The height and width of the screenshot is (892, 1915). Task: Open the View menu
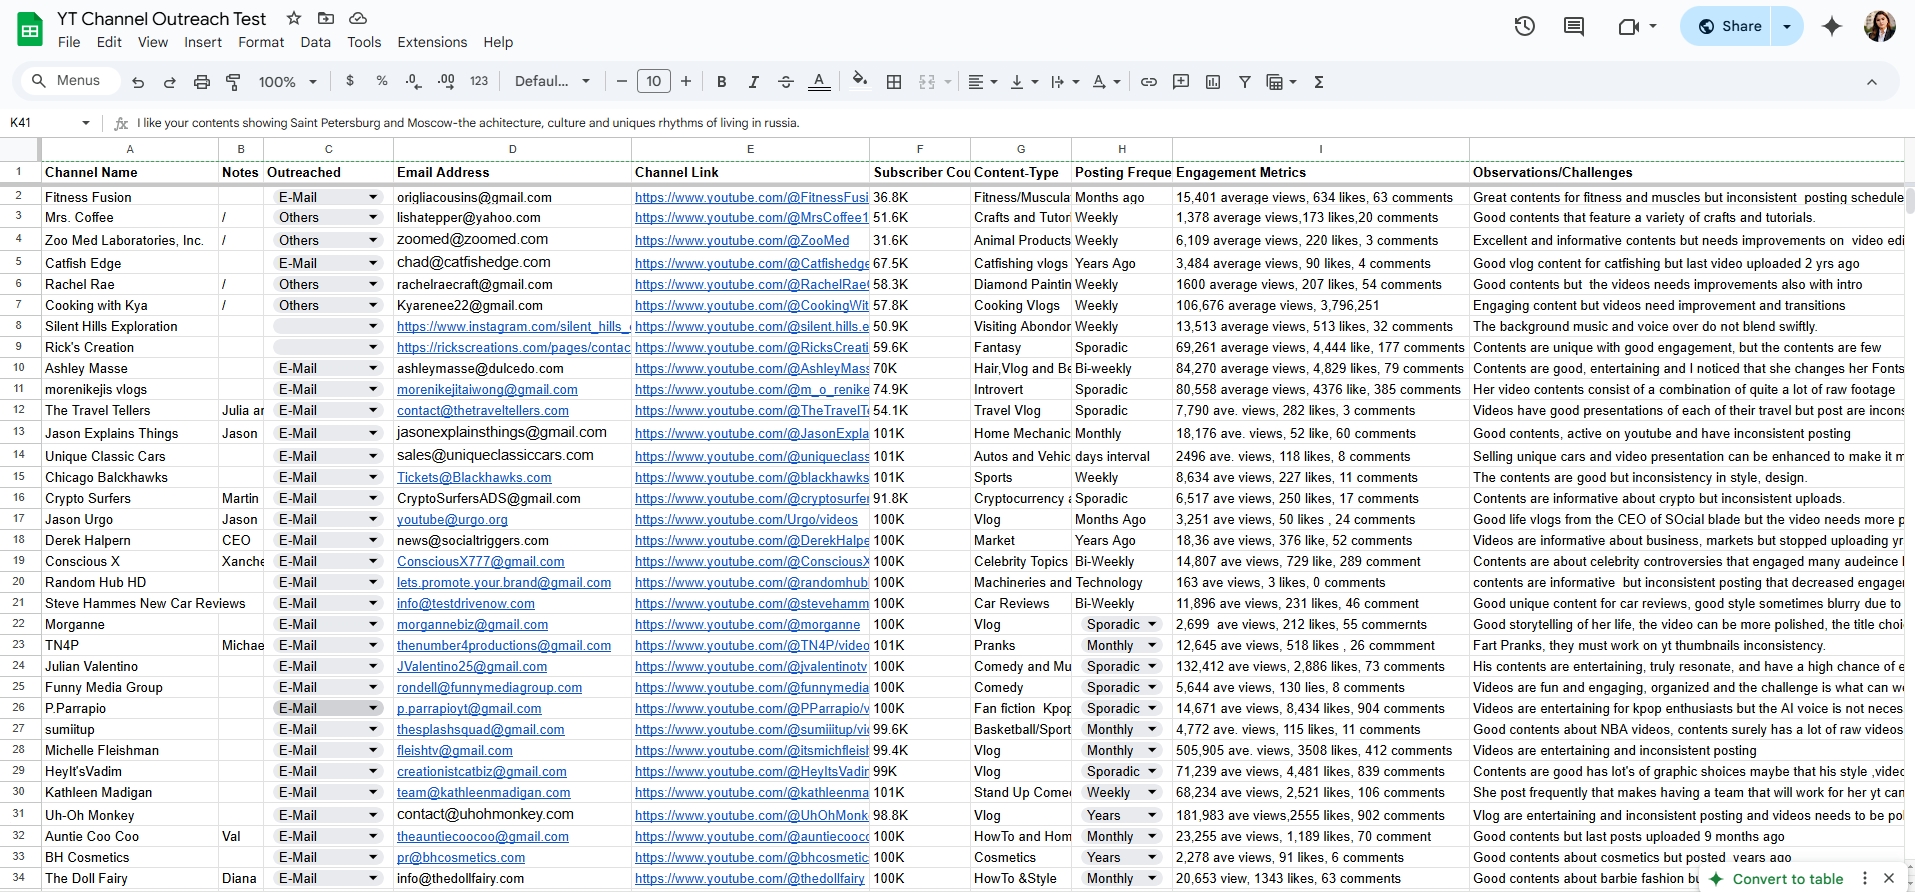153,42
